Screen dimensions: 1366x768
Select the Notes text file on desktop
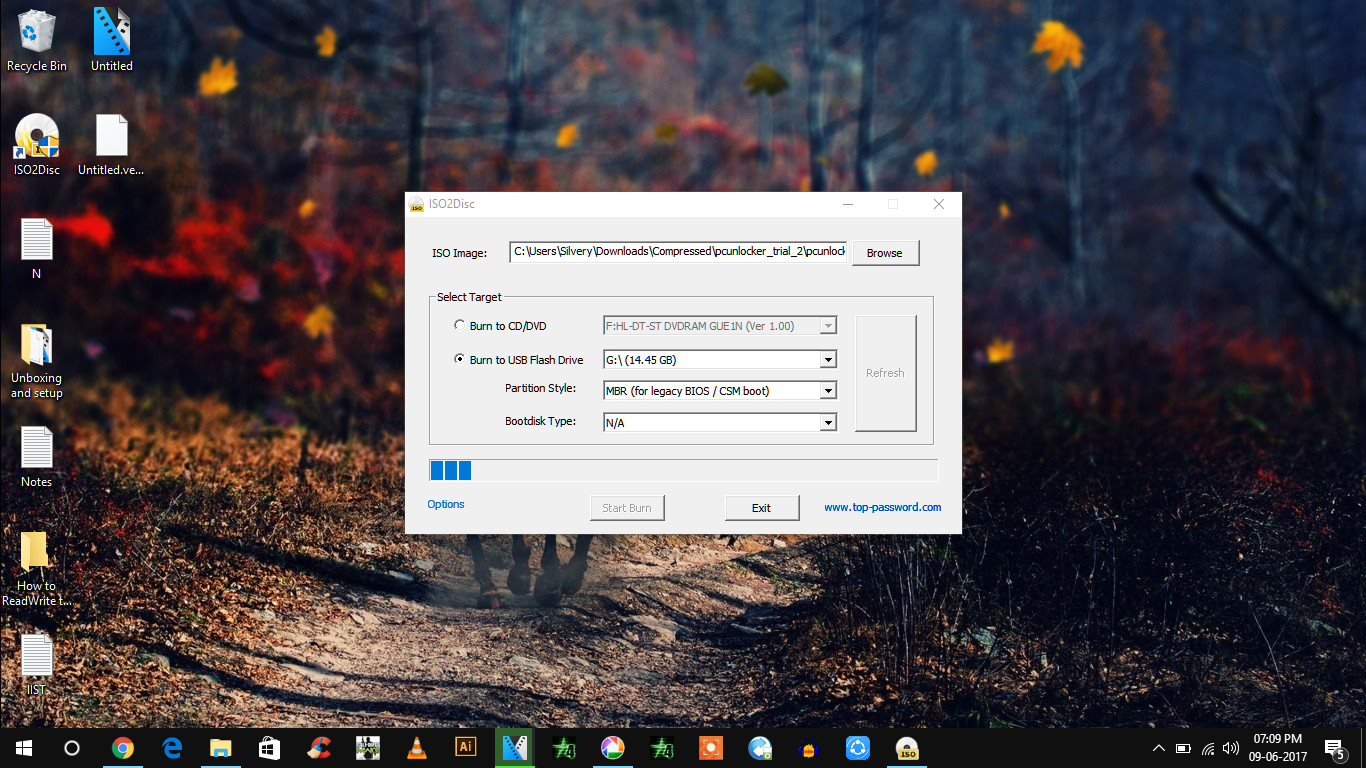point(37,457)
